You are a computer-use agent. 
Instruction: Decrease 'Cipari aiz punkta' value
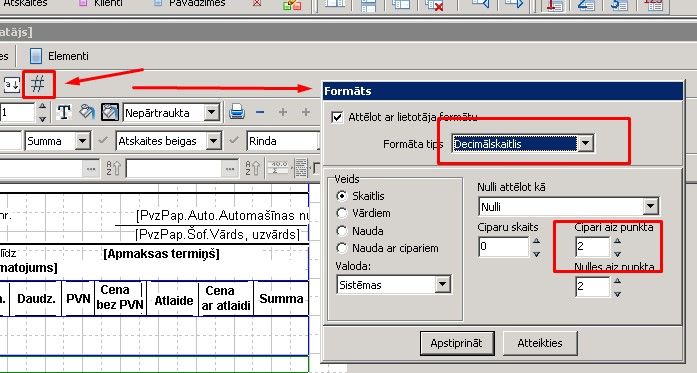617,254
